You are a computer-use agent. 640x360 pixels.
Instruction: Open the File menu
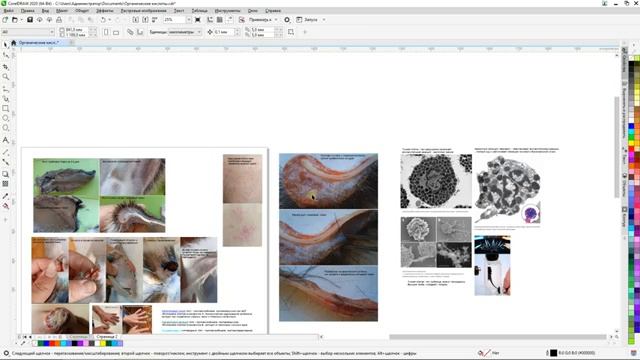point(9,11)
